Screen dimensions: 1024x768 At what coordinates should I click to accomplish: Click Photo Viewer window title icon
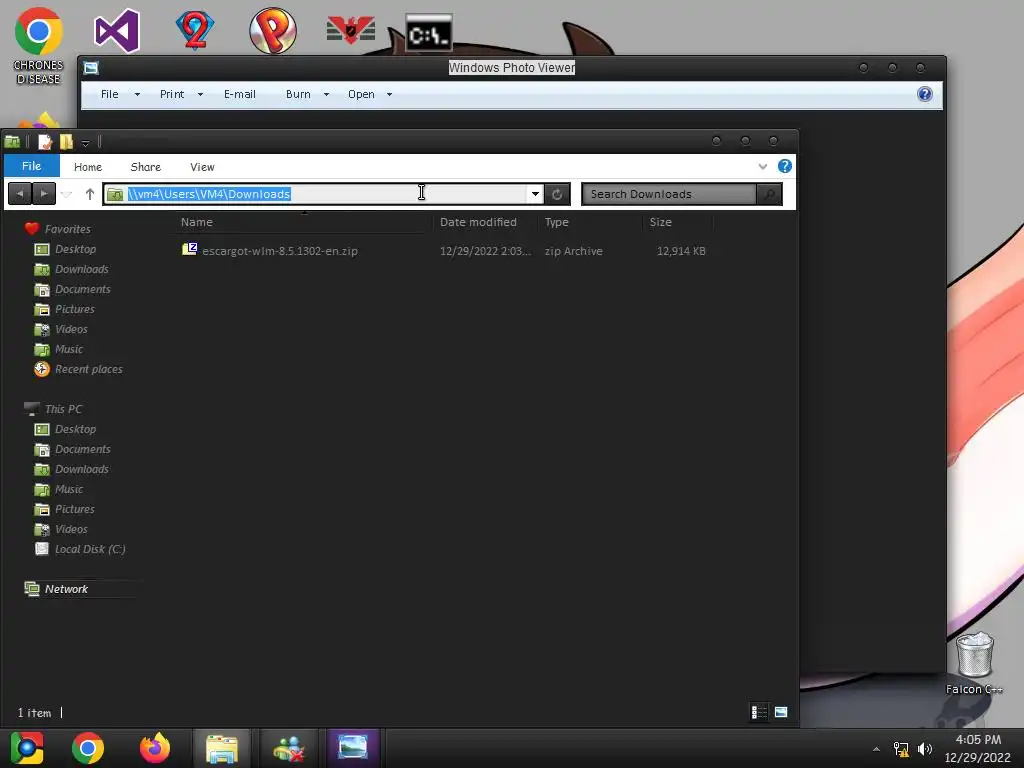tap(91, 67)
